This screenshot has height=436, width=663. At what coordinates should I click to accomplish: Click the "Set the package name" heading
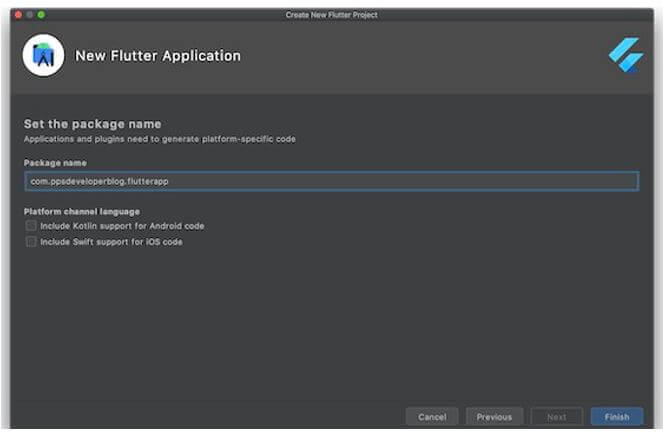pos(92,124)
